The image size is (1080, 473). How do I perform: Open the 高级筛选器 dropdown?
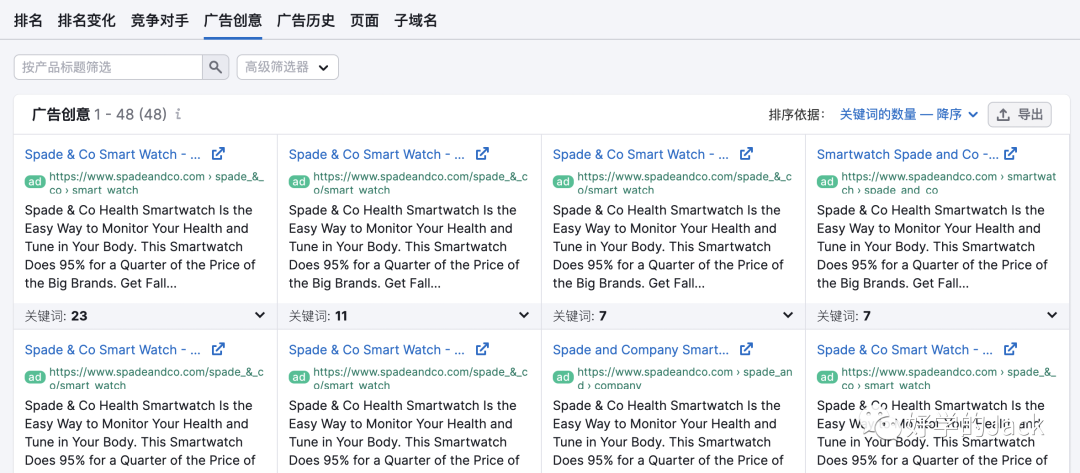pyautogui.click(x=288, y=67)
